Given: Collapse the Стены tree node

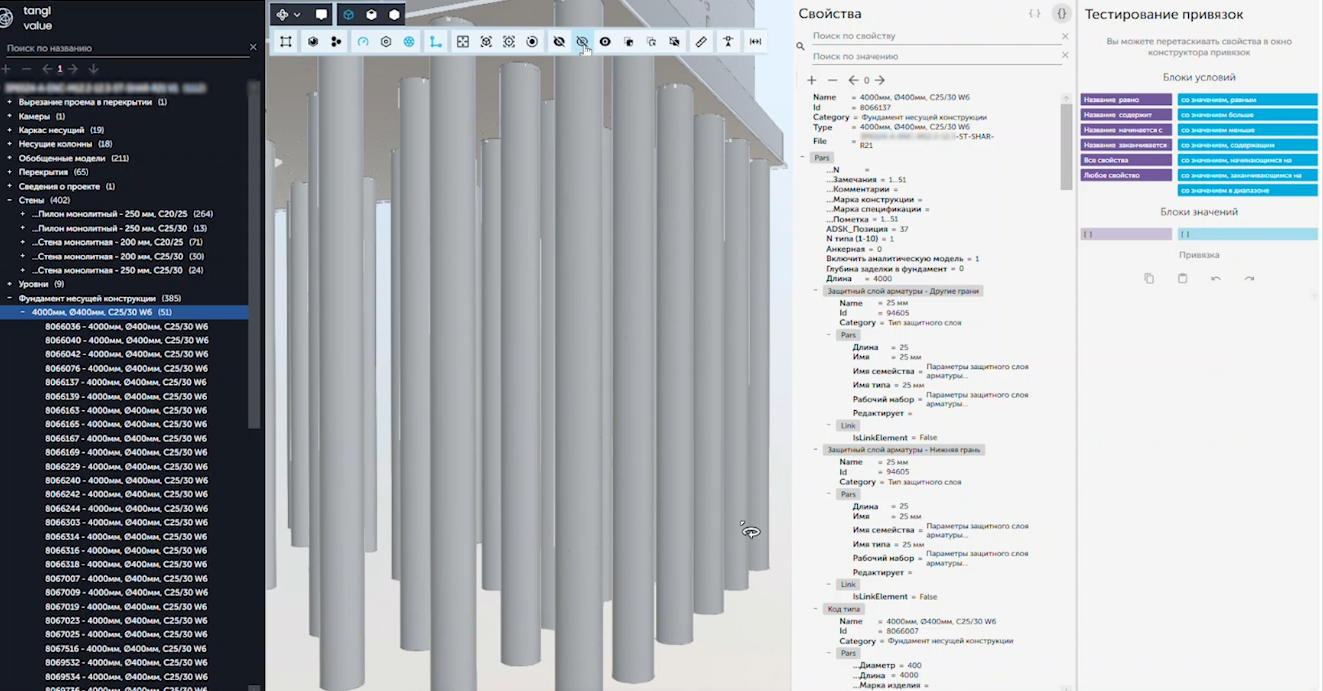Looking at the screenshot, I should click(x=10, y=200).
